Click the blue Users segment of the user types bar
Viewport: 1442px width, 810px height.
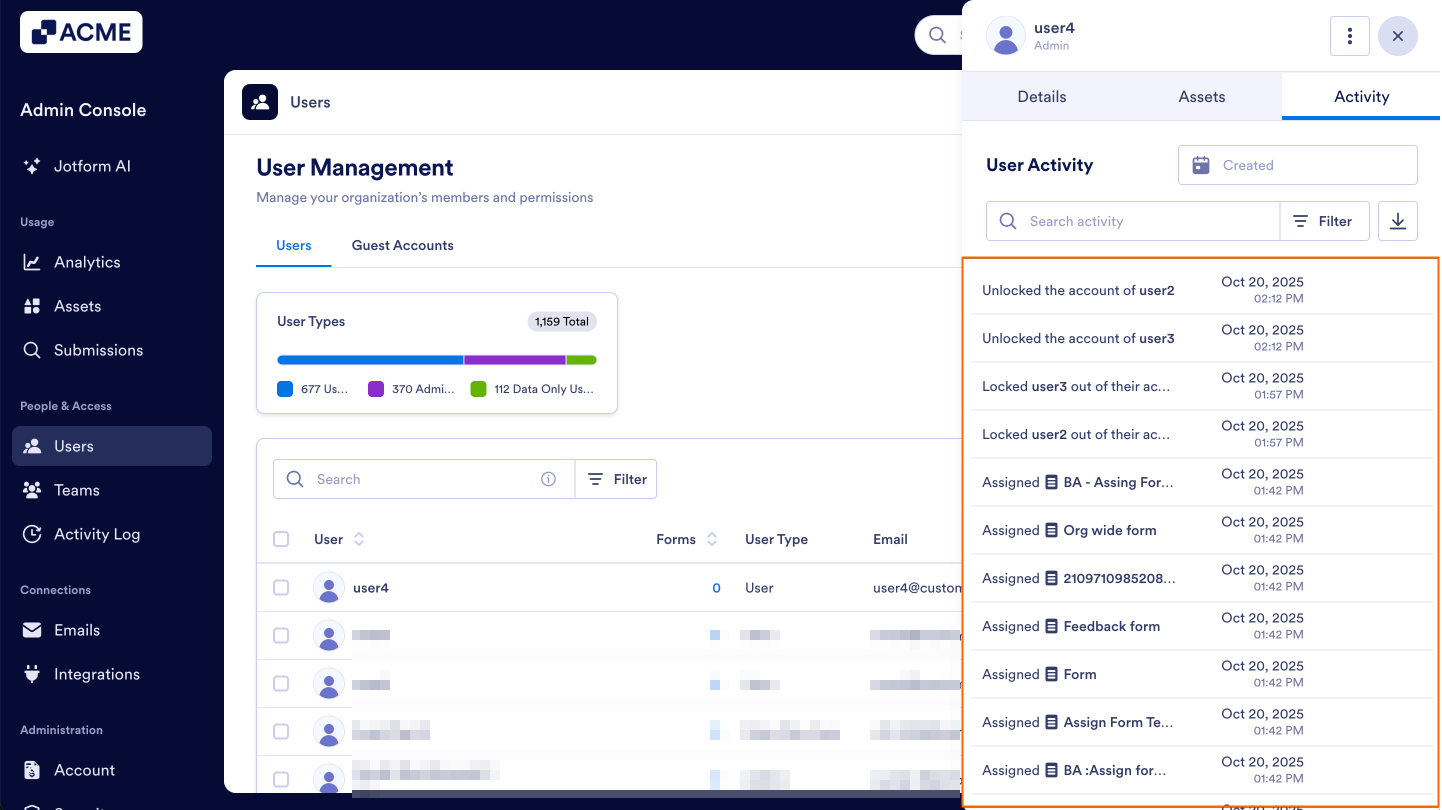(369, 359)
